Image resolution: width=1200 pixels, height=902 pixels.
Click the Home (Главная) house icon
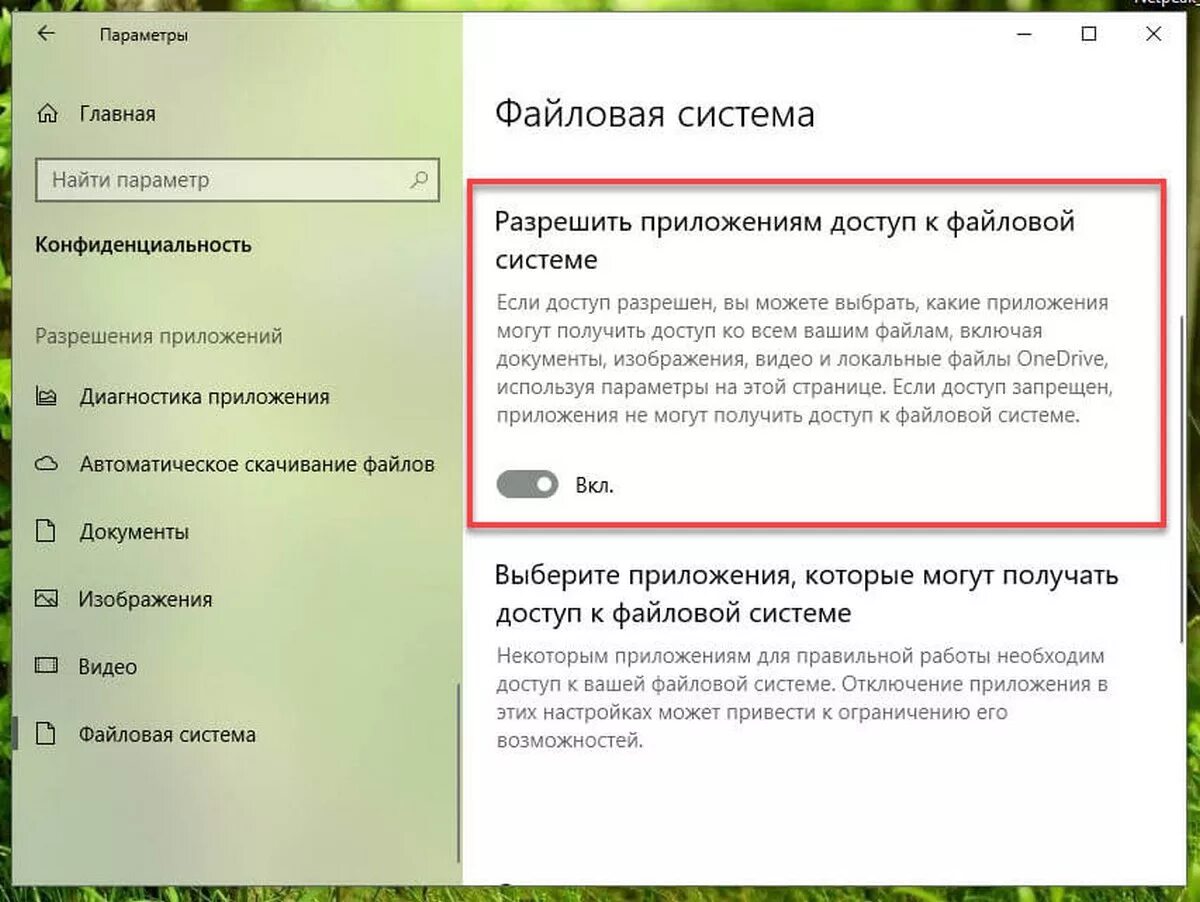click(x=47, y=114)
